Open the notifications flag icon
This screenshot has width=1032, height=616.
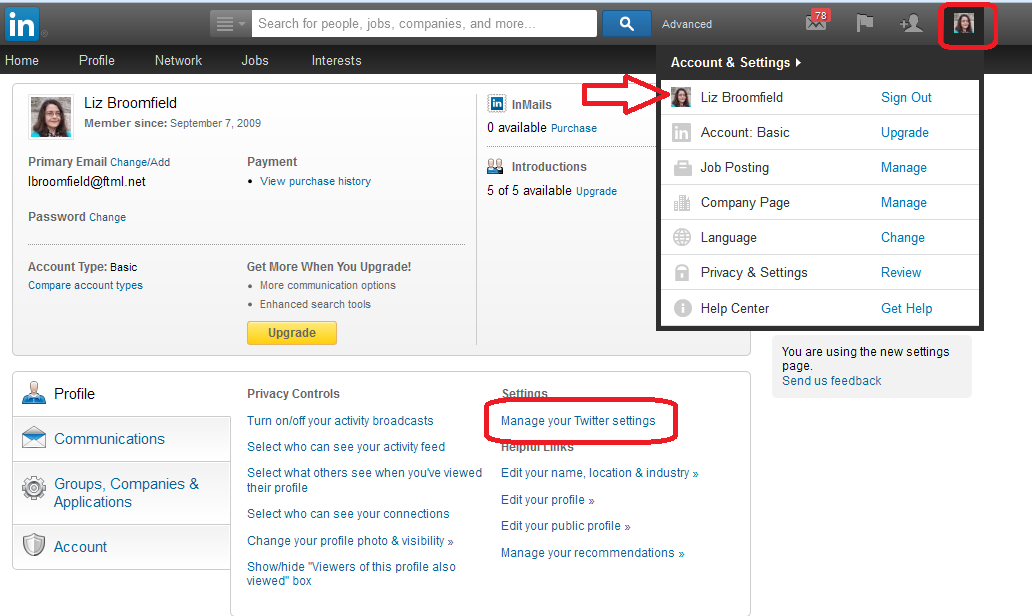[x=864, y=23]
